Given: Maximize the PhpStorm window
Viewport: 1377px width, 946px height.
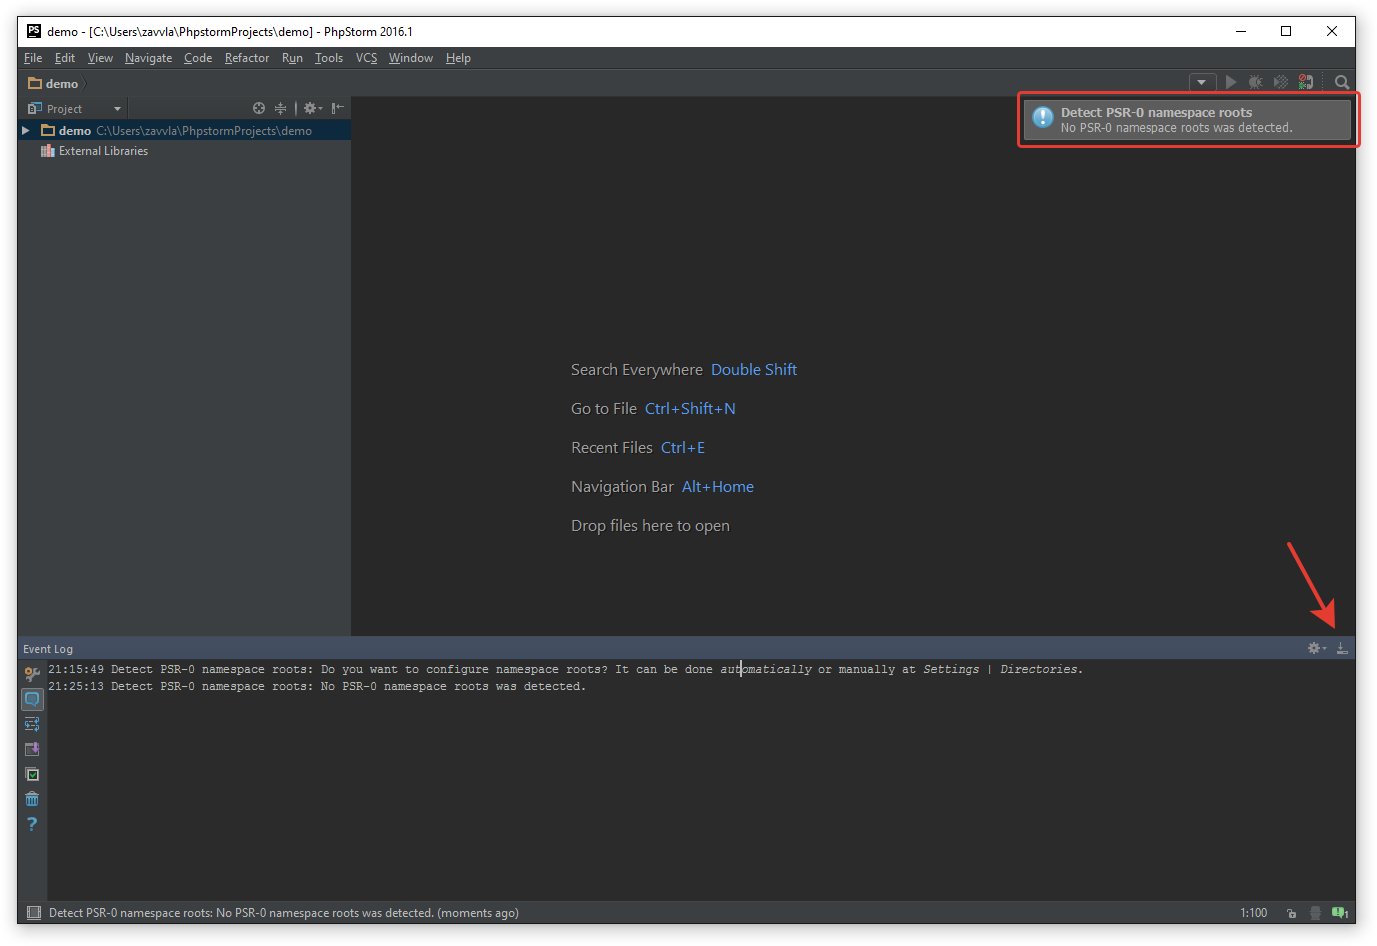Looking at the screenshot, I should (x=1286, y=31).
